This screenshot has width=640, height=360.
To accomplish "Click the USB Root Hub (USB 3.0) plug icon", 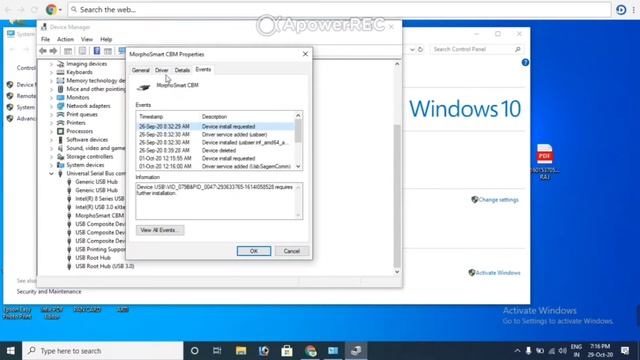I will 69,266.
